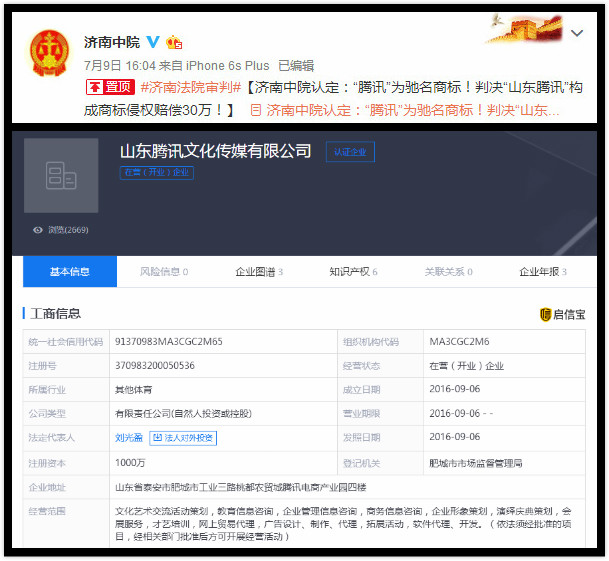Open legal representative 刘光孟 link
The height and width of the screenshot is (561, 609).
[129, 438]
